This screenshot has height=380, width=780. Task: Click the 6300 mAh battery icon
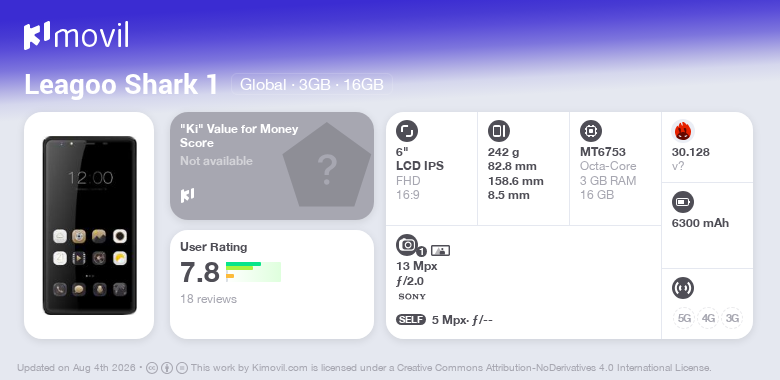point(682,202)
